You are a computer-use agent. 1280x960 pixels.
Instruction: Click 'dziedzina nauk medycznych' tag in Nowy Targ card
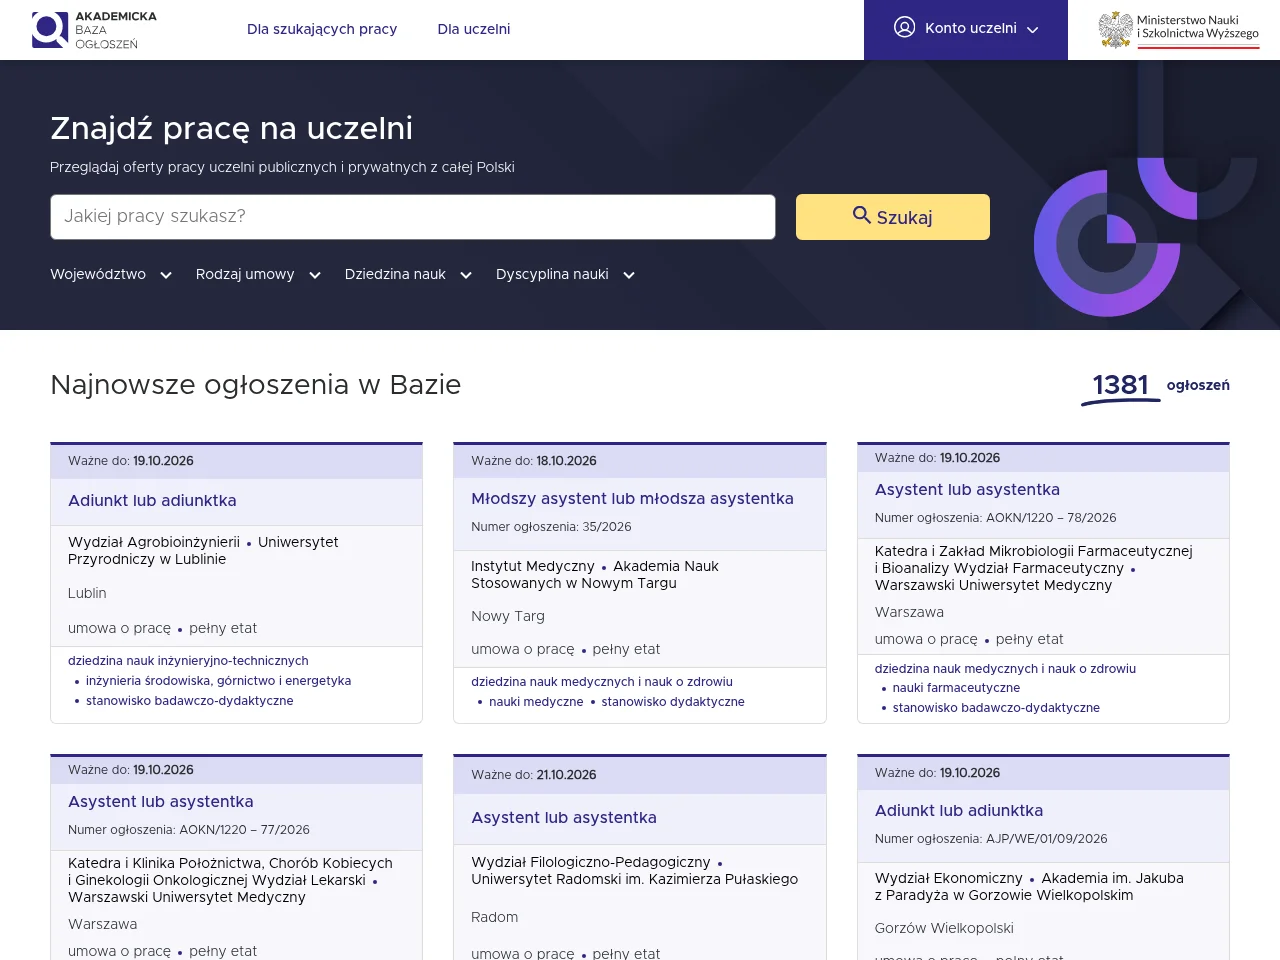(x=602, y=682)
